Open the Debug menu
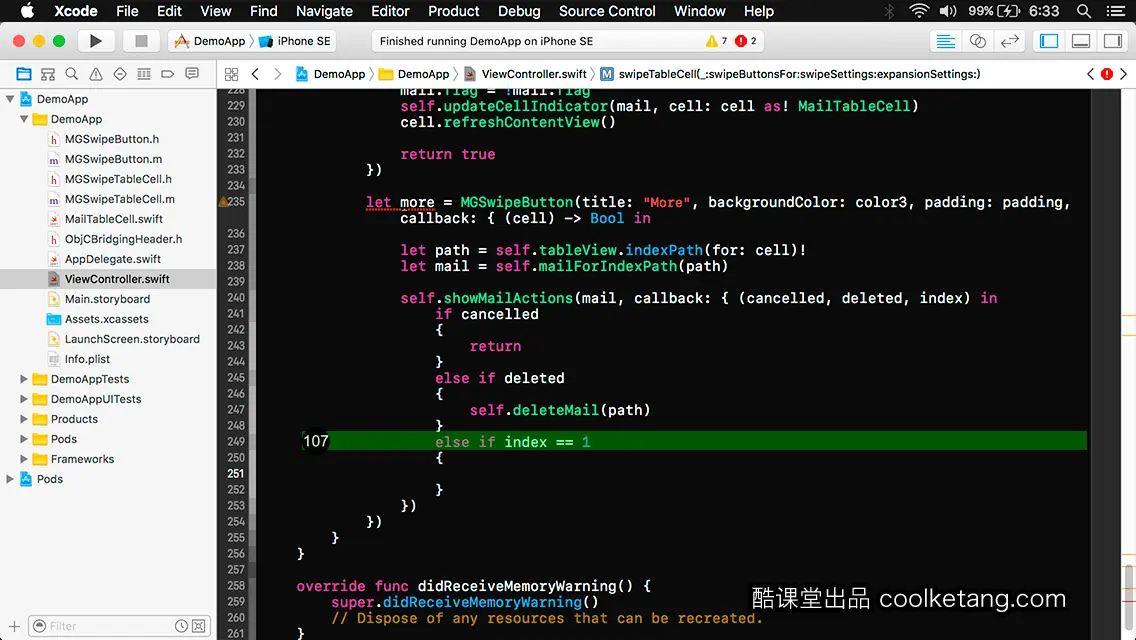Image resolution: width=1136 pixels, height=640 pixels. point(519,11)
